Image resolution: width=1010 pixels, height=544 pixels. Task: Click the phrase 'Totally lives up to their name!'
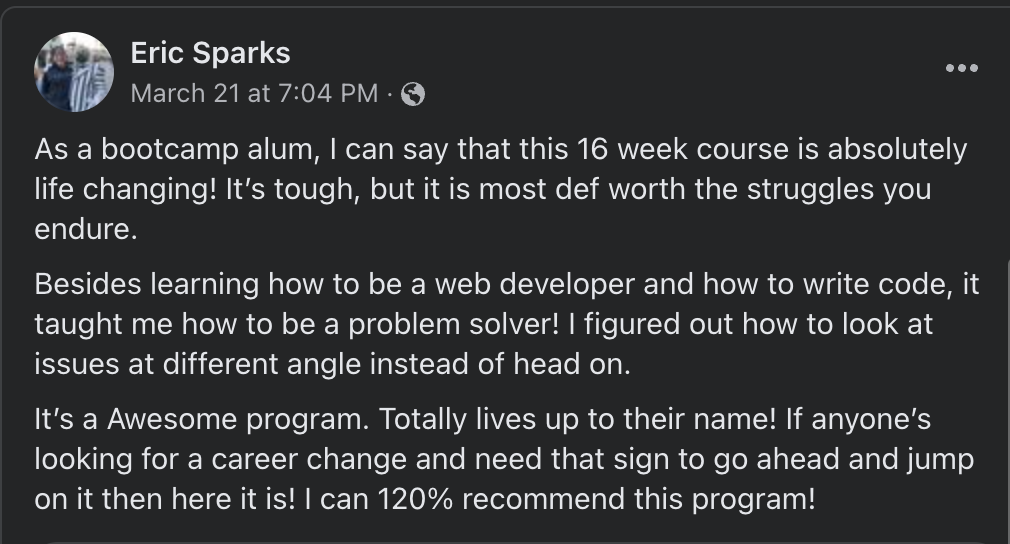[x=578, y=420]
